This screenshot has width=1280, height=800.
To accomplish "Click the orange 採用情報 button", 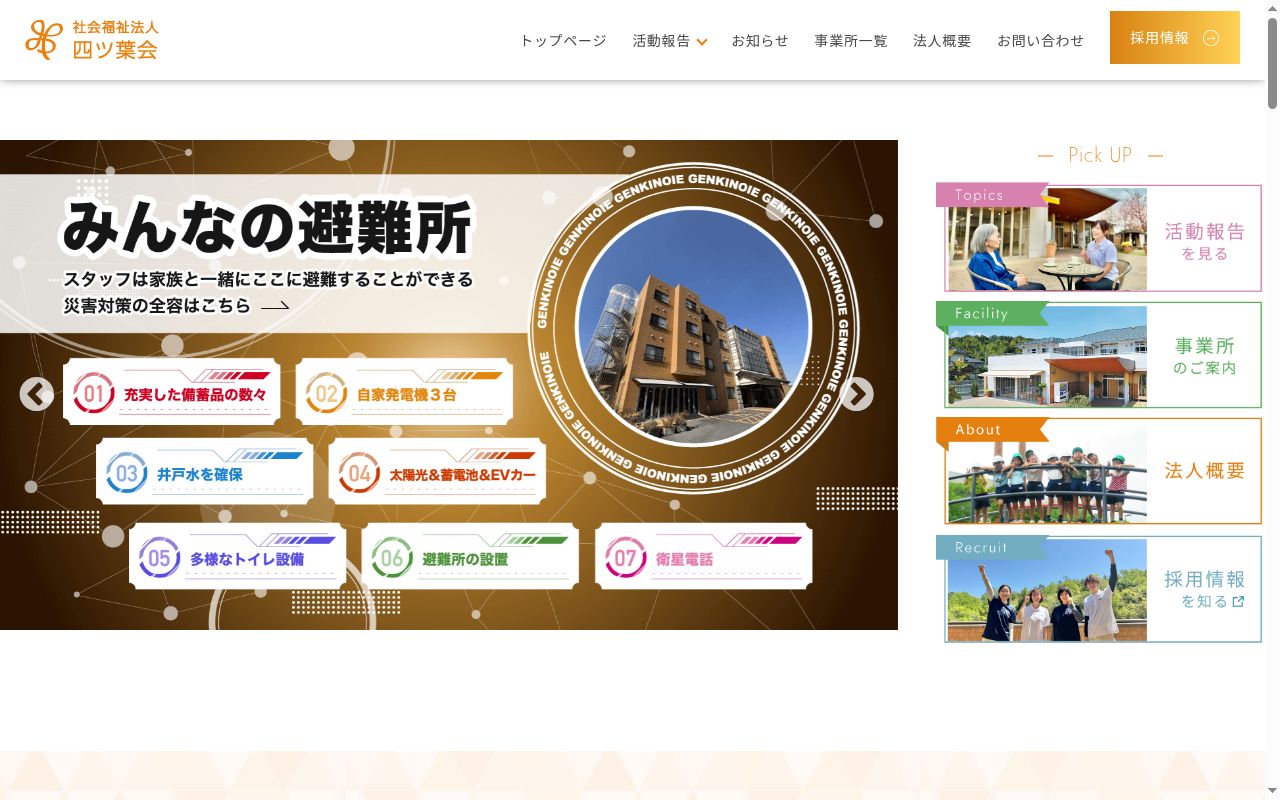I will click(1175, 38).
